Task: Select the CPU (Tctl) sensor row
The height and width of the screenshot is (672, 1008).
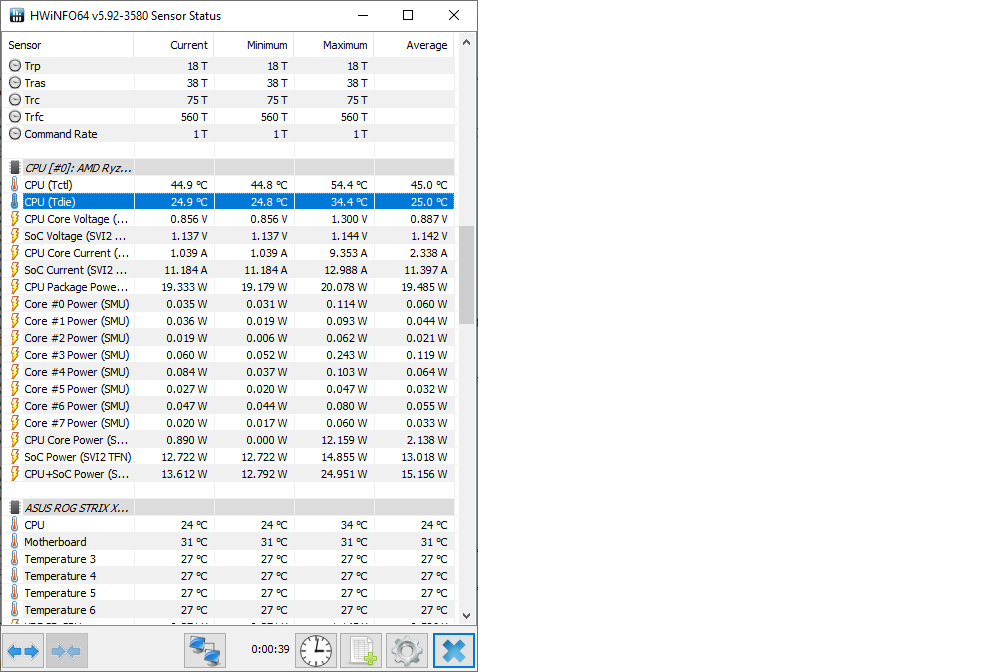Action: [229, 185]
